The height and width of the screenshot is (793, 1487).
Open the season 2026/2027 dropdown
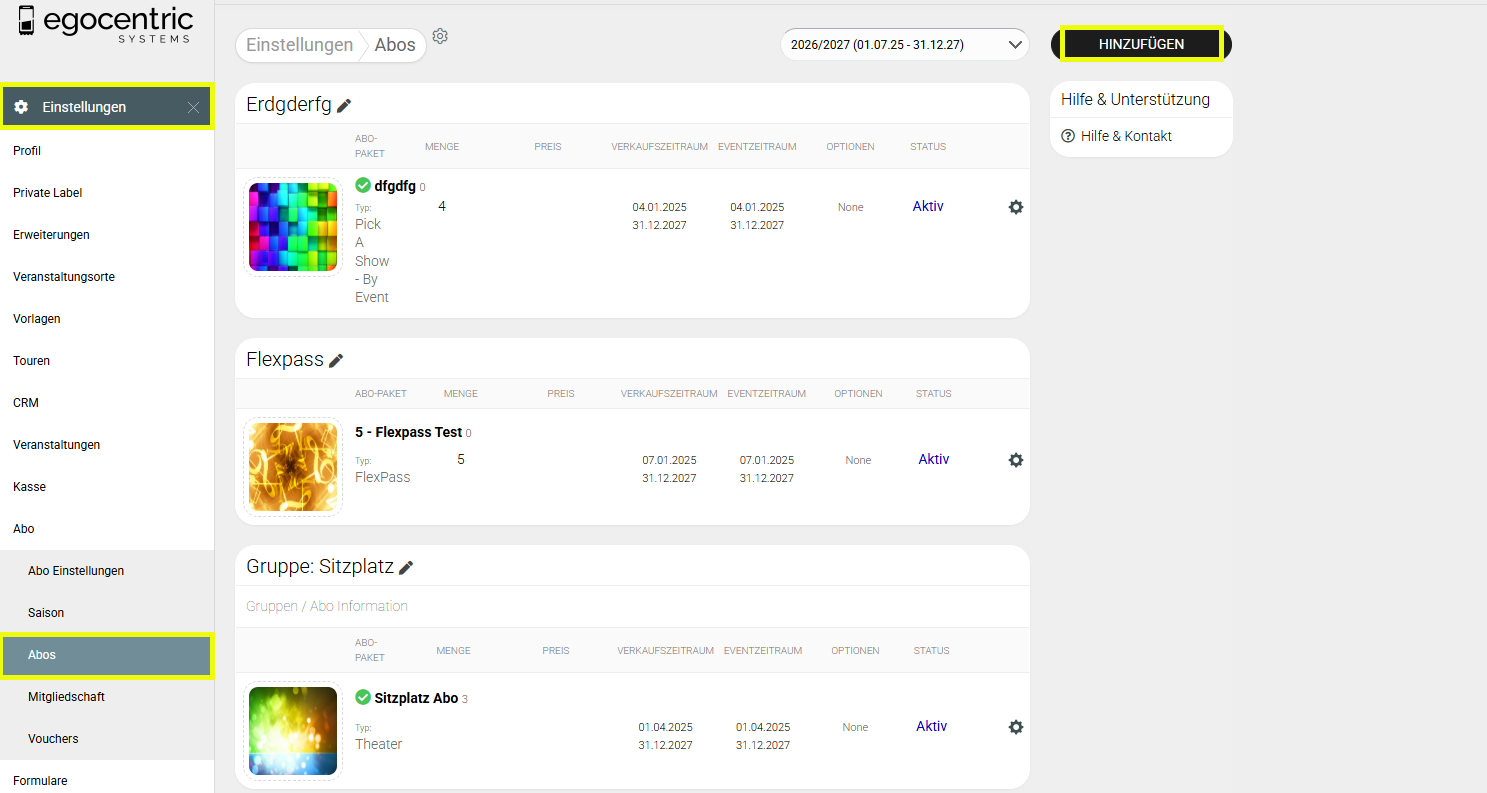click(904, 45)
